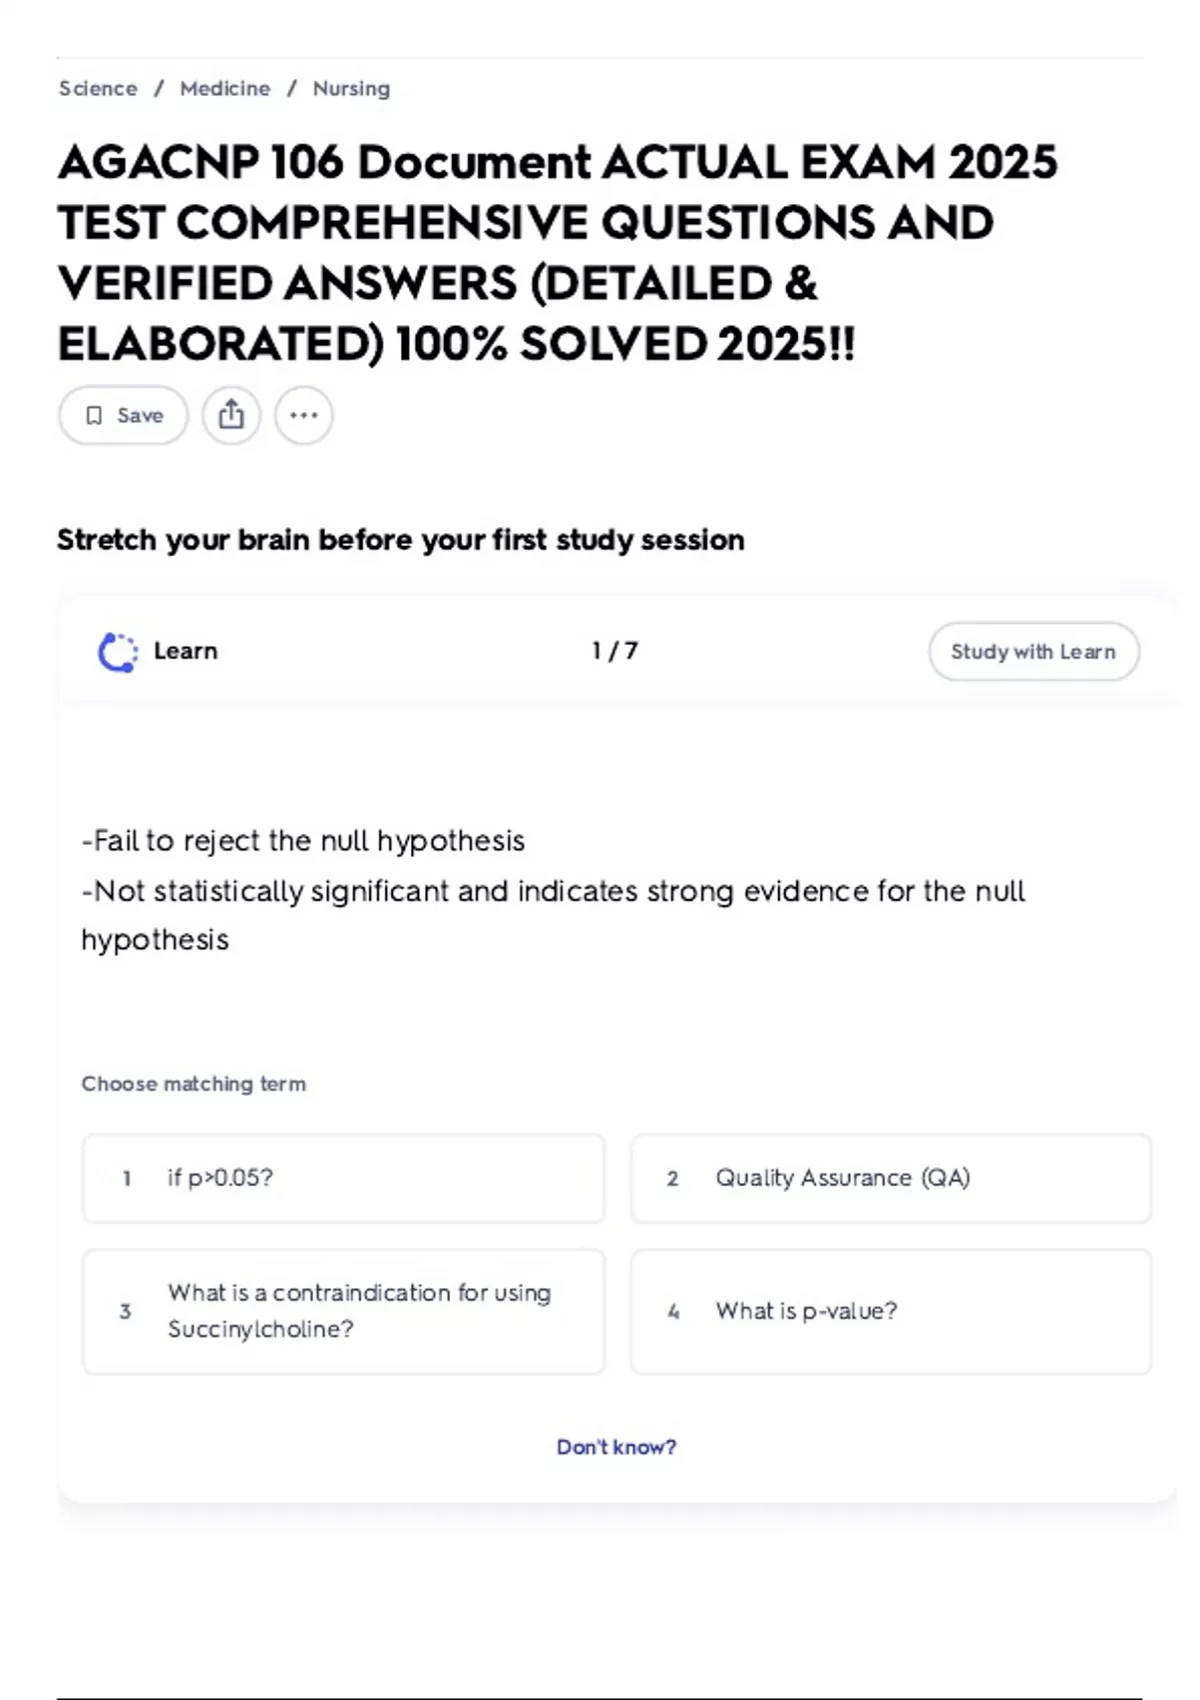Viewport: 1200px width, 1700px height.
Task: Click the number 1 answer badge
Action: [127, 1179]
